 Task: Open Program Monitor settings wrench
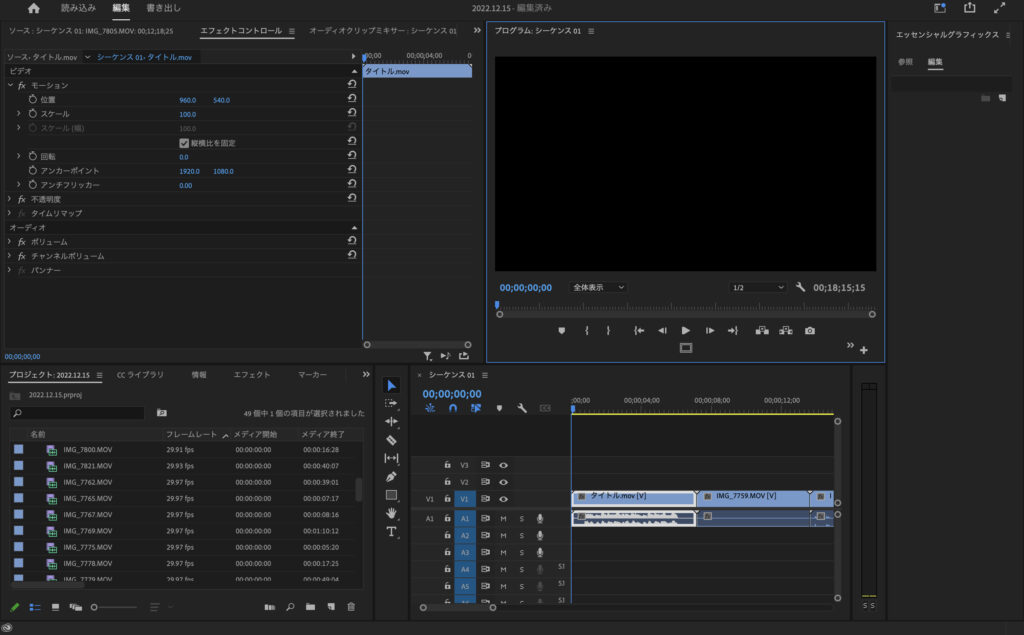click(800, 287)
